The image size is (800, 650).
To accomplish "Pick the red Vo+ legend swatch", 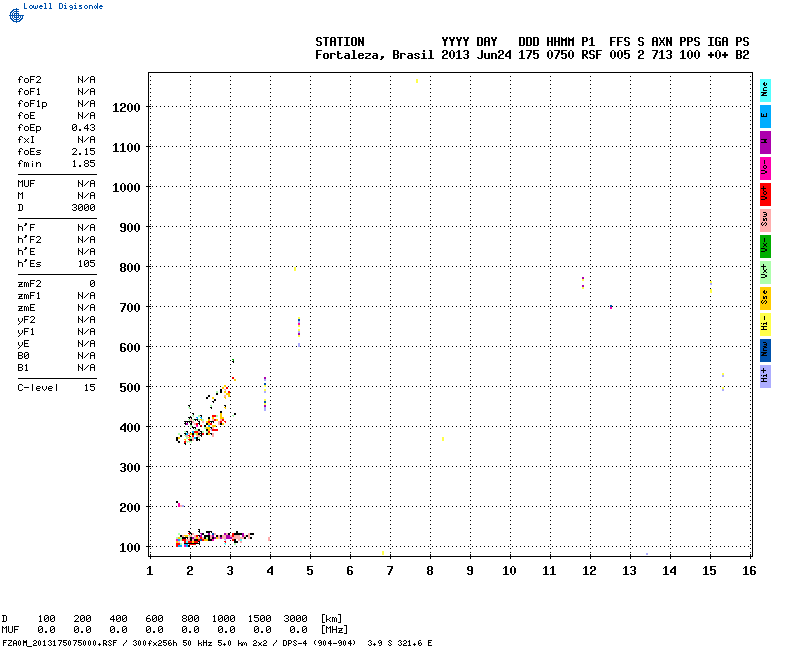I will click(765, 194).
